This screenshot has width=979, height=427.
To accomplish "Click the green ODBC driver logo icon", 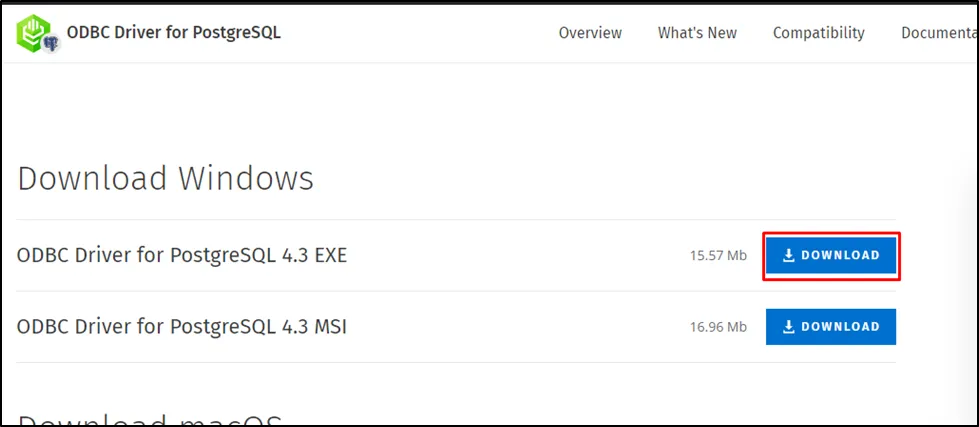I will 35,31.
